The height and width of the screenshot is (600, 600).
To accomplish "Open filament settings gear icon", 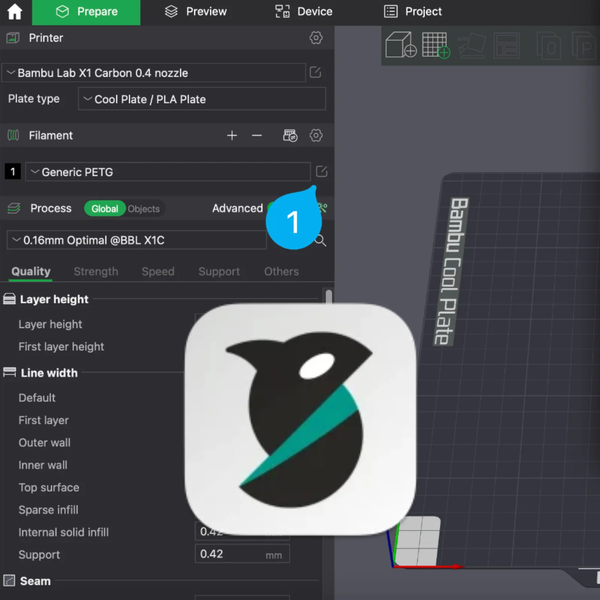I will (316, 135).
